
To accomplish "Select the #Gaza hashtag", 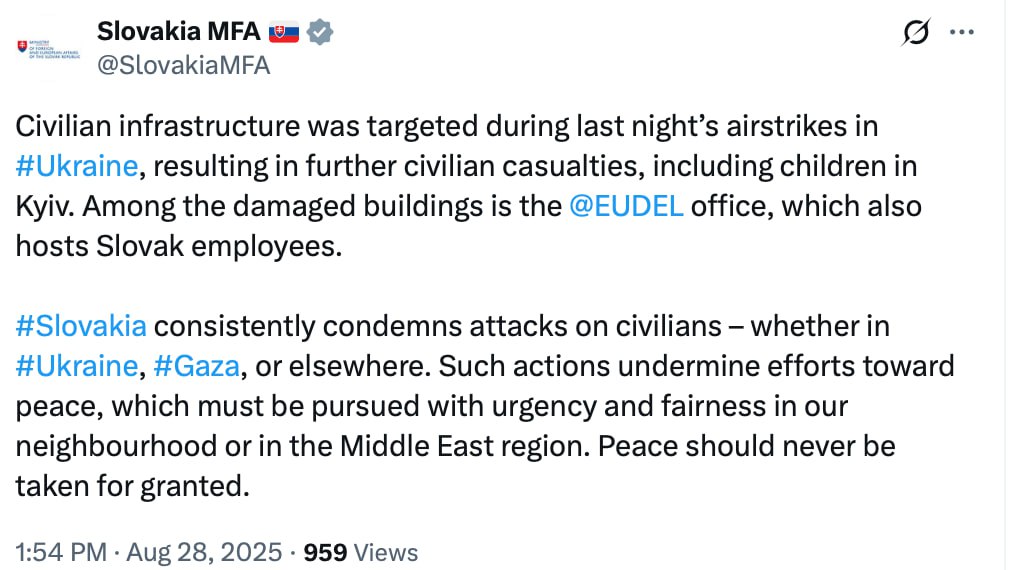I will tap(197, 365).
